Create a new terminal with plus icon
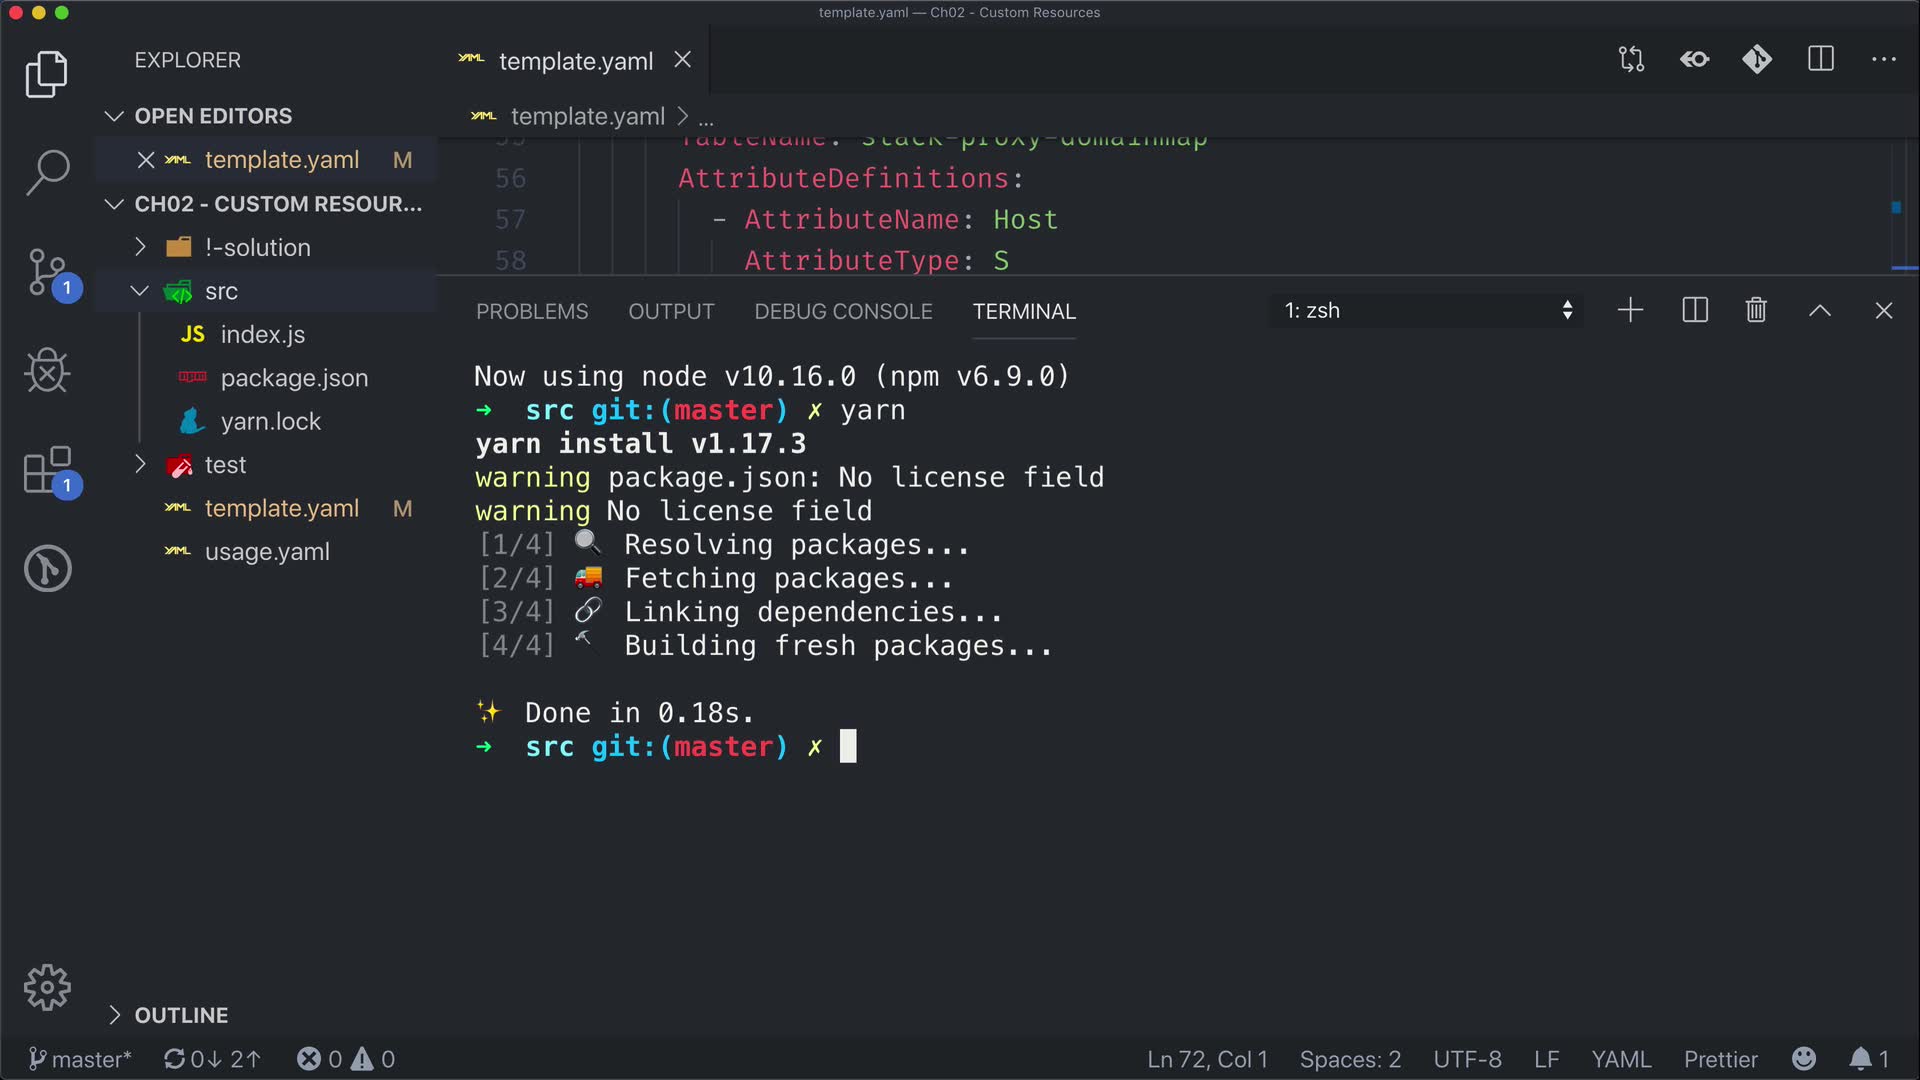Screen dimensions: 1920x1080 click(x=1630, y=311)
